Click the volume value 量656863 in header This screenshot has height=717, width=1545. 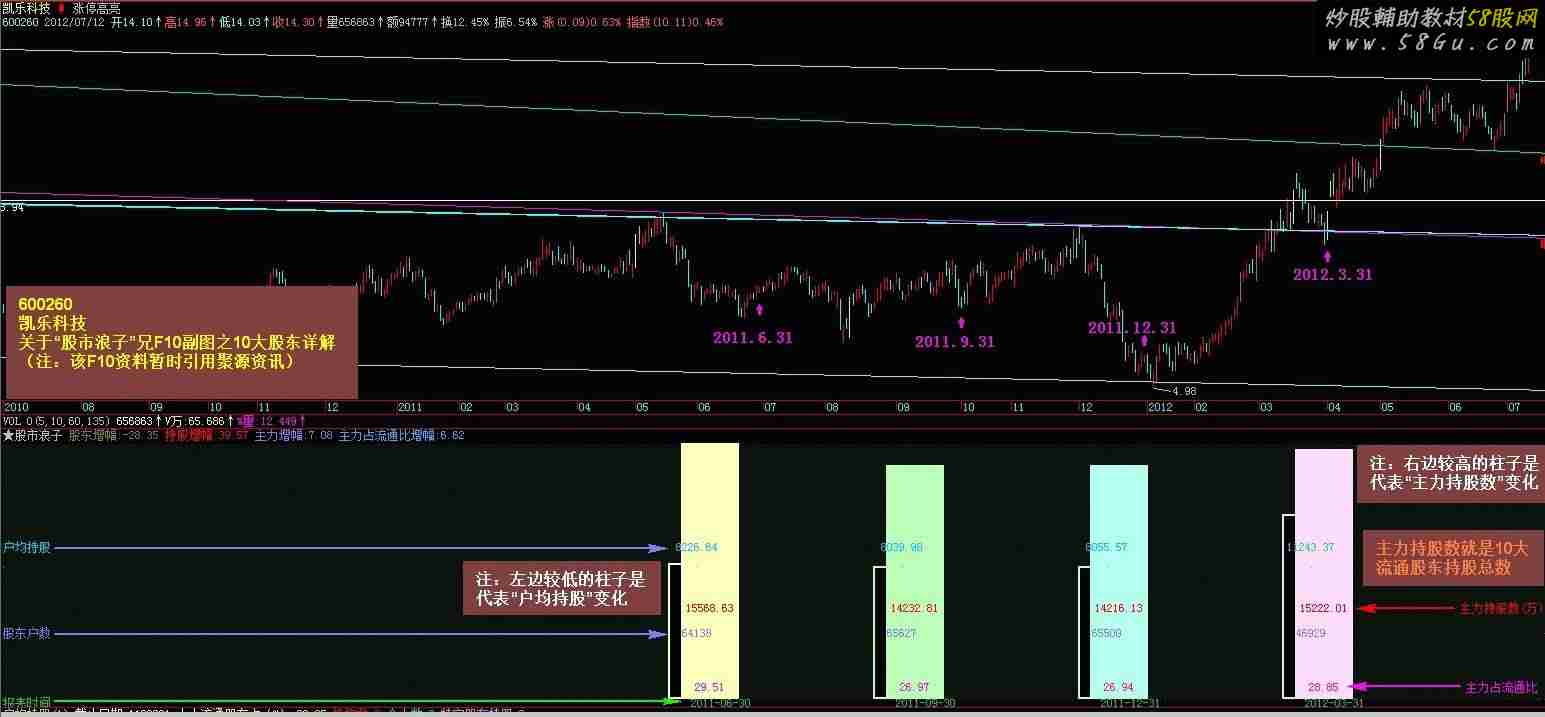(353, 20)
